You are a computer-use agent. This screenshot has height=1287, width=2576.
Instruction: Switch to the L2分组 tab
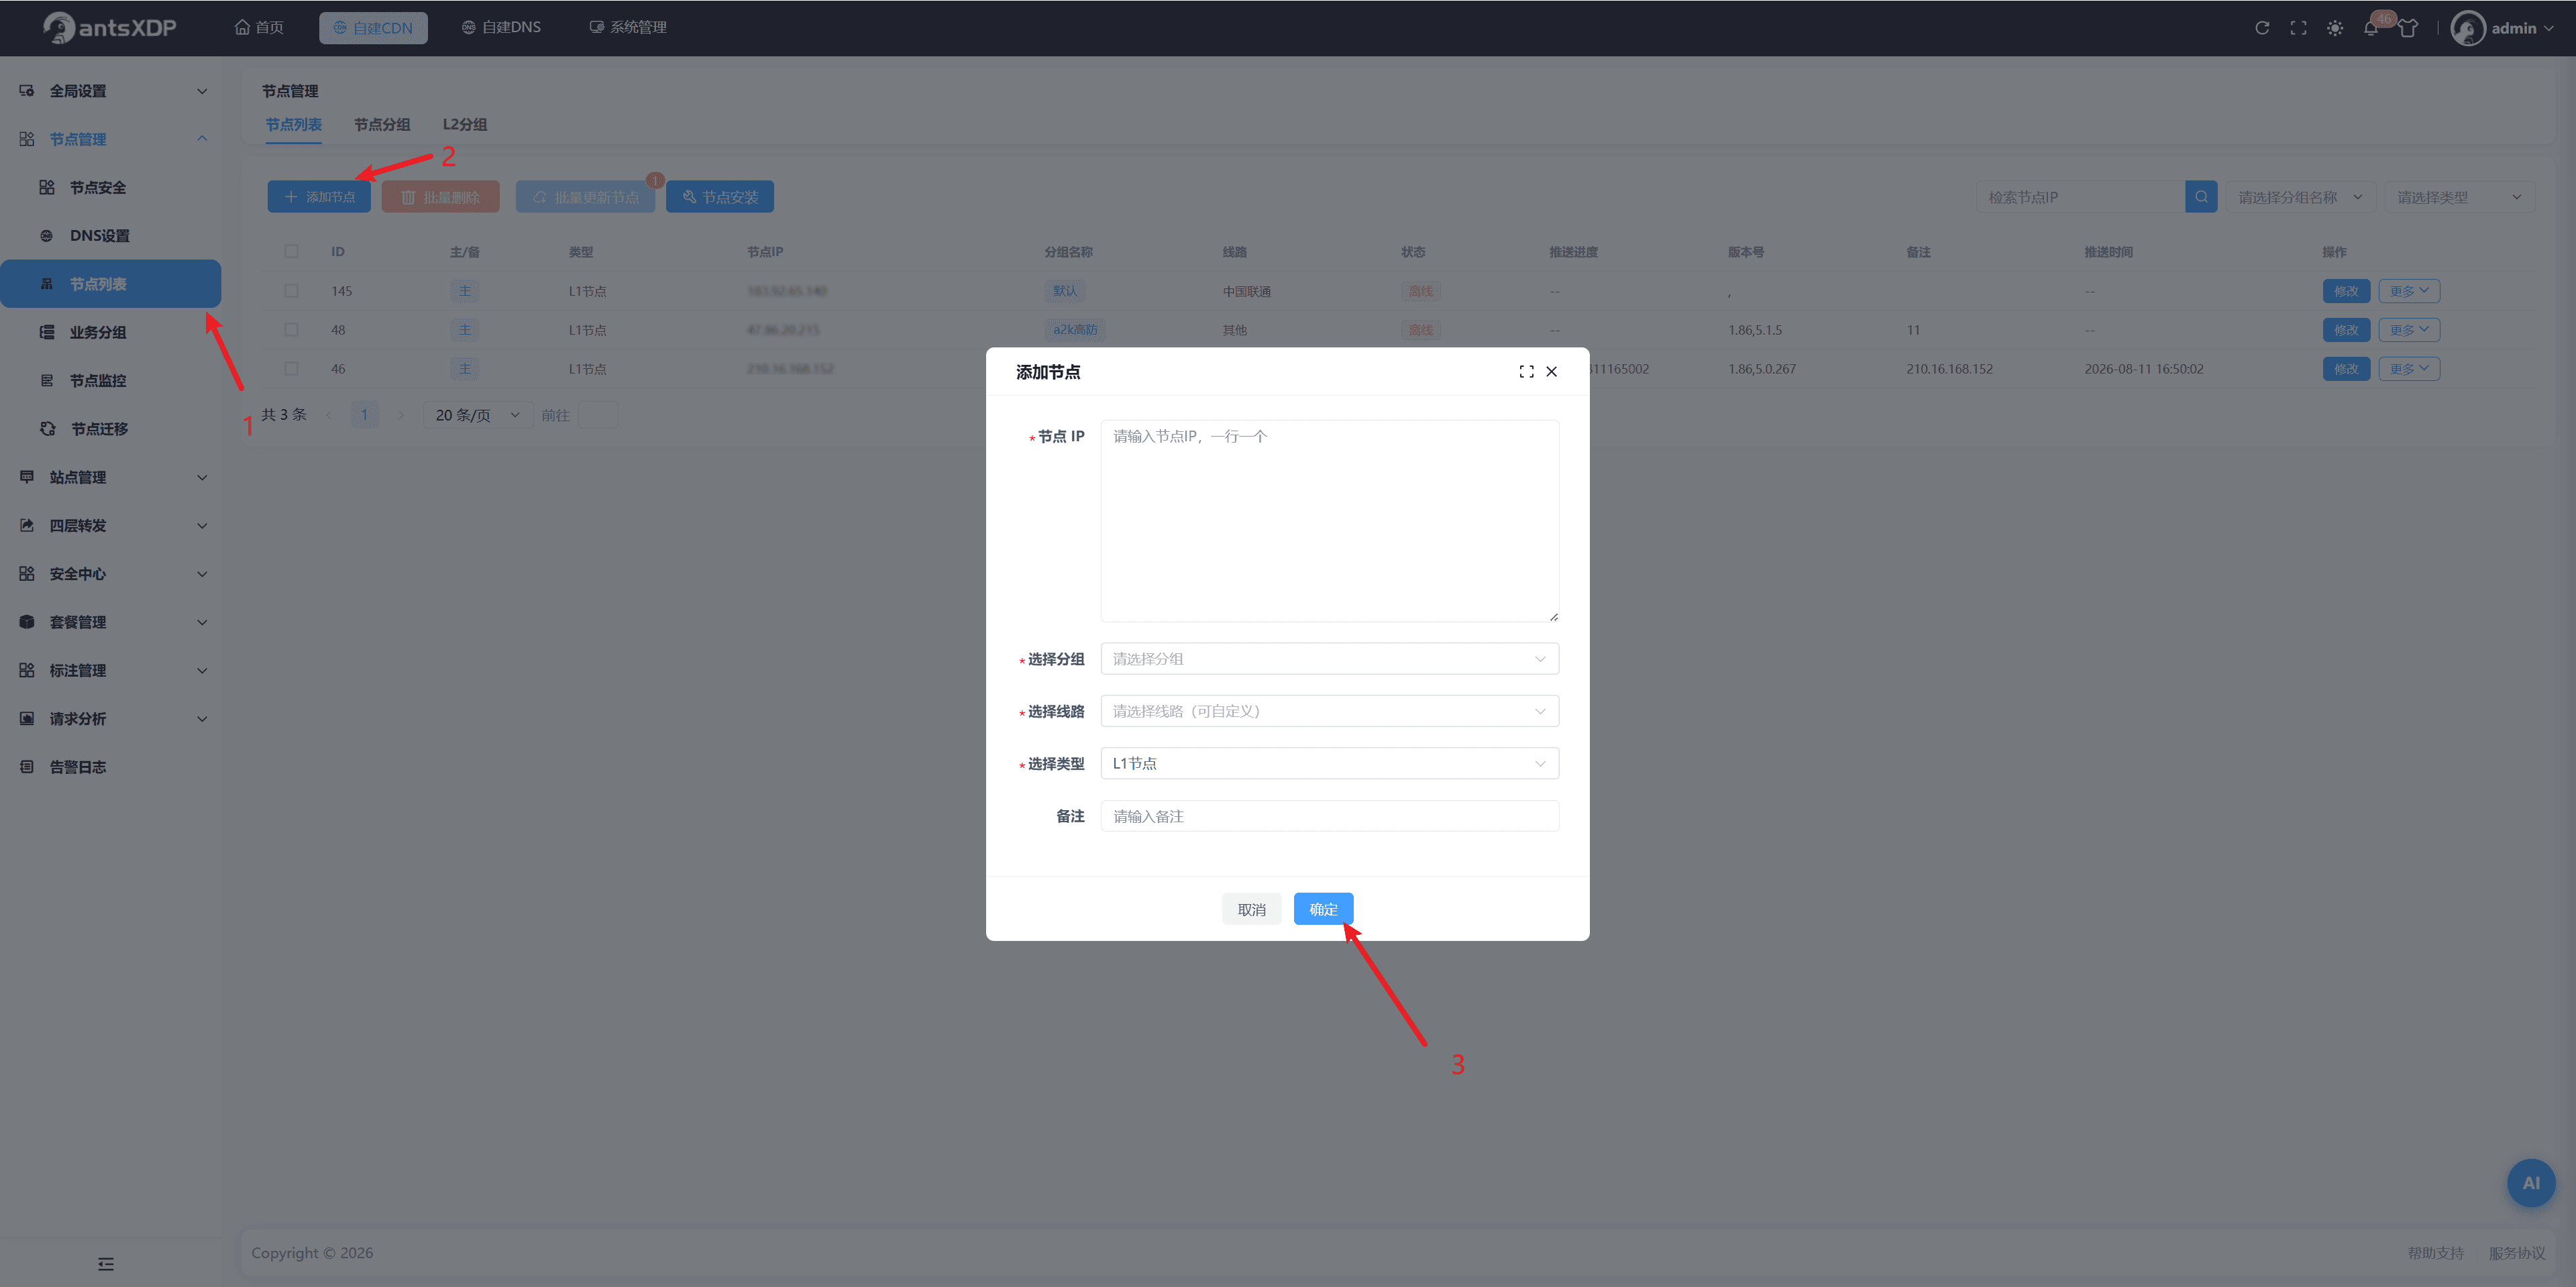tap(464, 124)
